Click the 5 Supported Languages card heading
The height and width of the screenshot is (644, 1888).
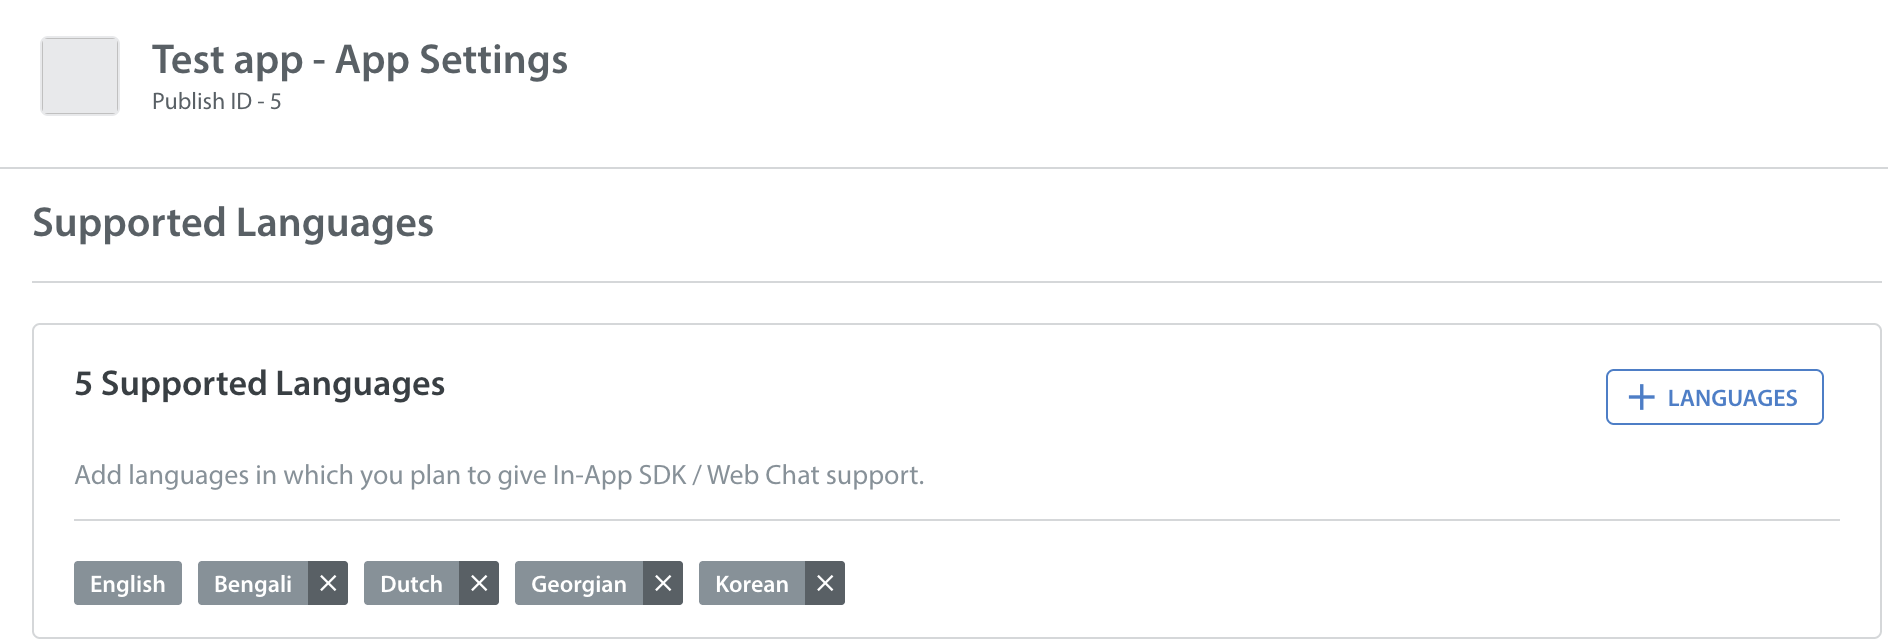(x=260, y=384)
